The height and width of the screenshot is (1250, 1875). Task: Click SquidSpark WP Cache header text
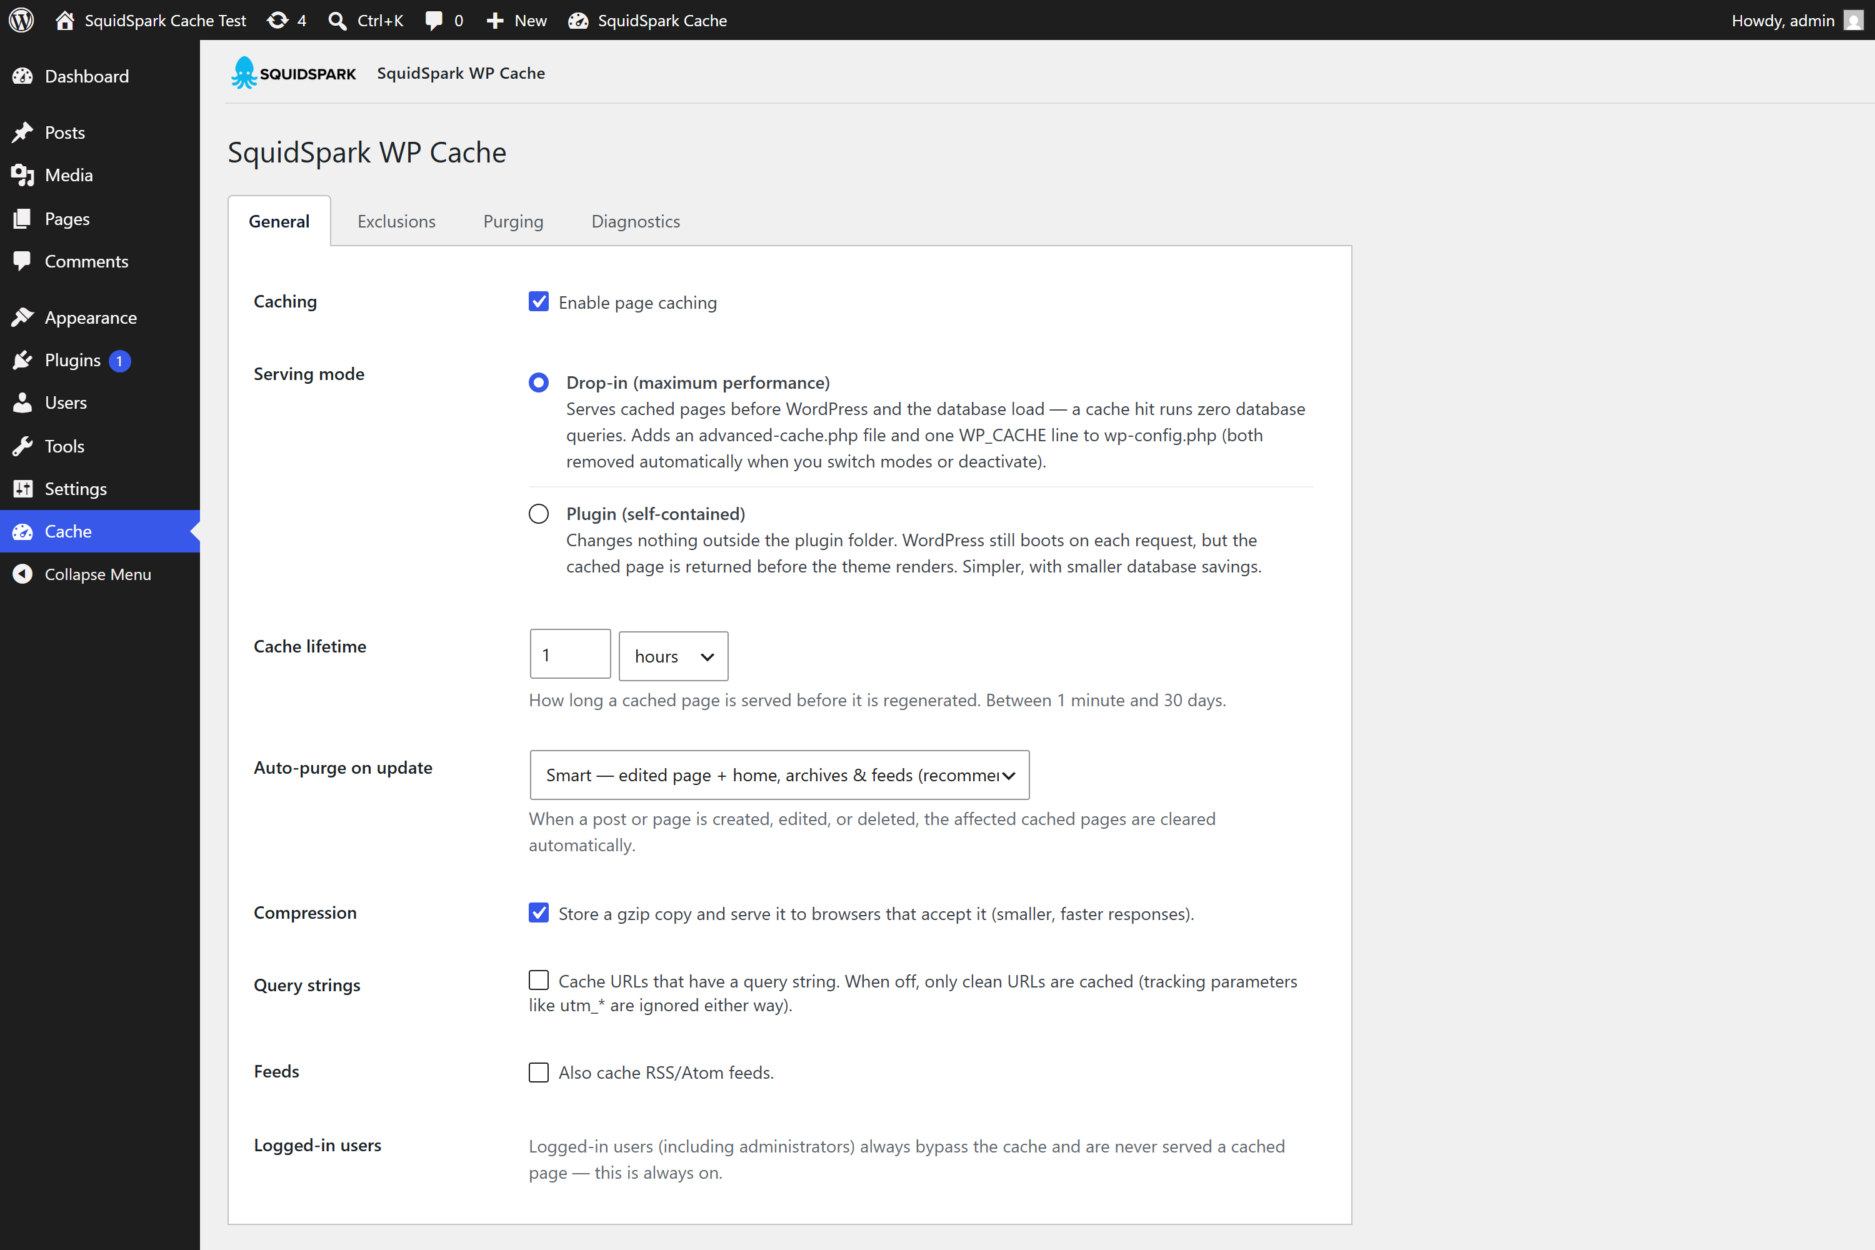pyautogui.click(x=461, y=73)
